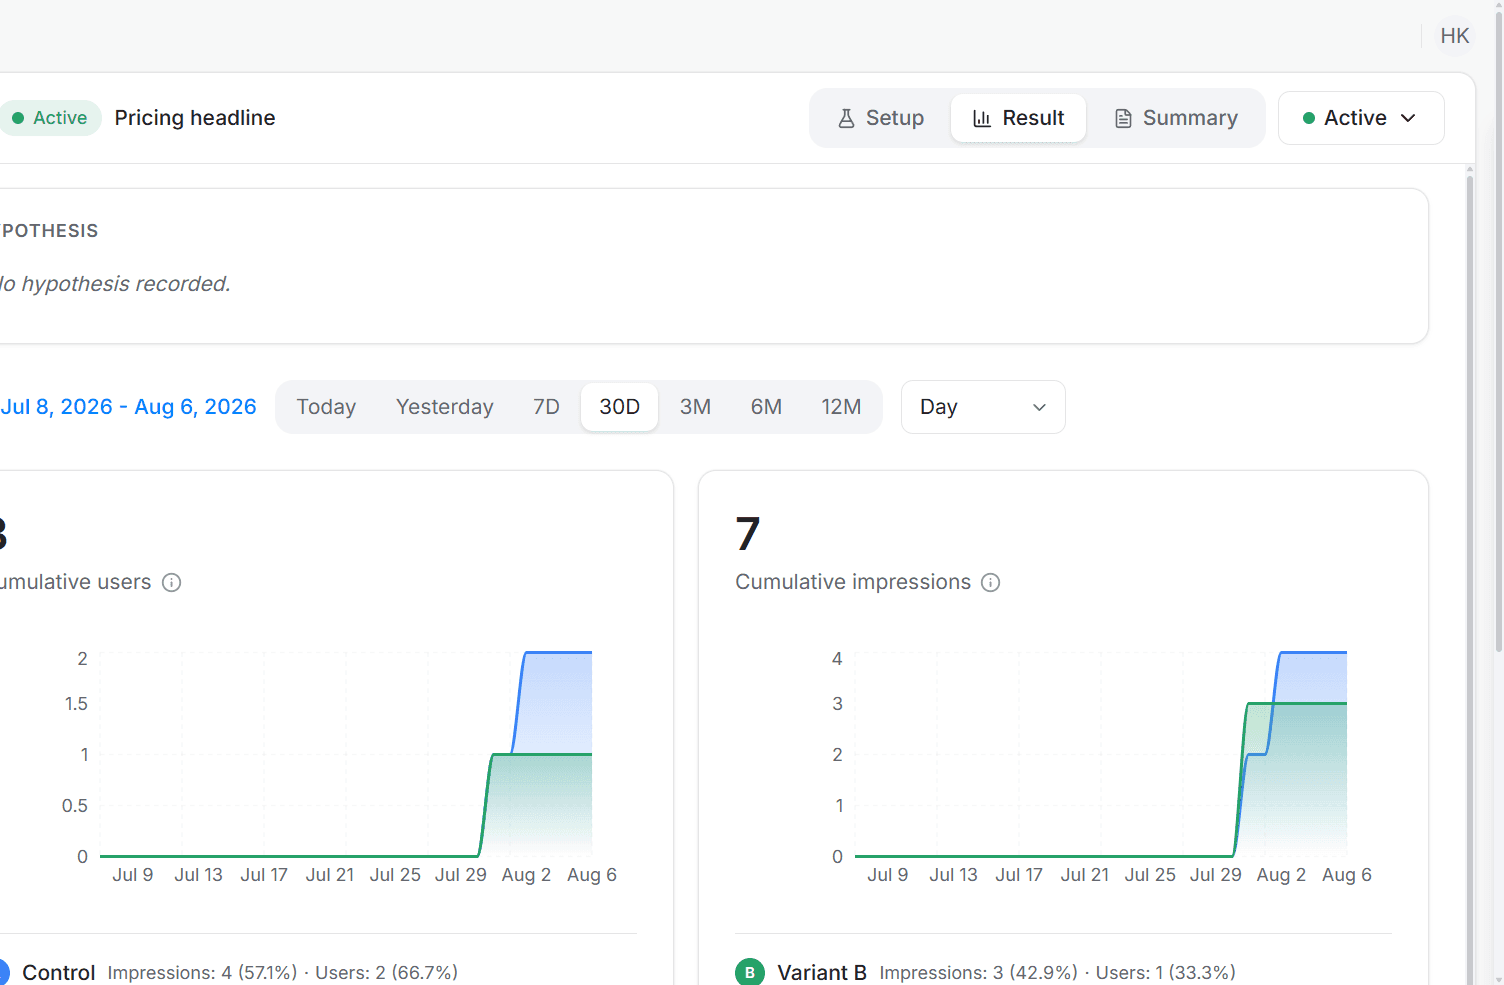Select the 3M range
1504x985 pixels.
[x=695, y=407]
